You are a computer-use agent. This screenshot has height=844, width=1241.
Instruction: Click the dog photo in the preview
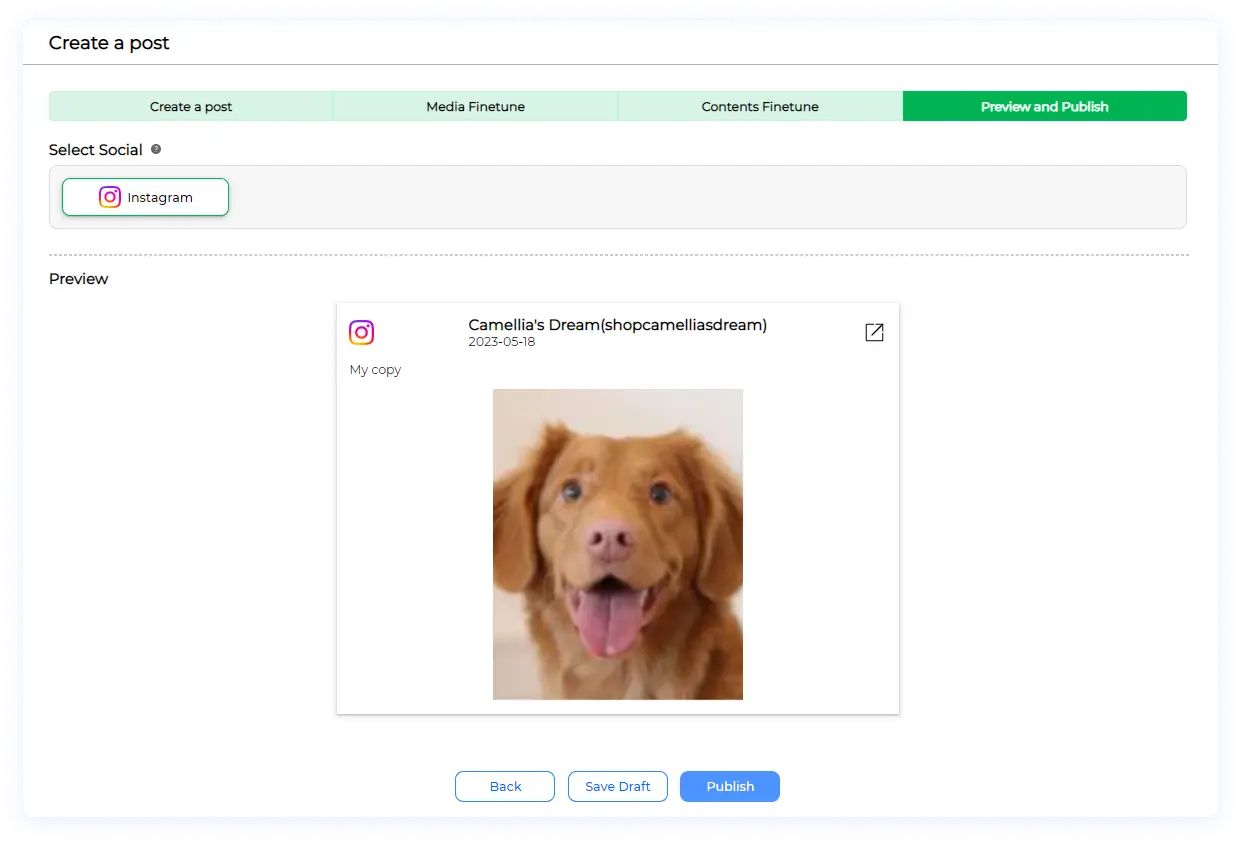click(x=617, y=544)
